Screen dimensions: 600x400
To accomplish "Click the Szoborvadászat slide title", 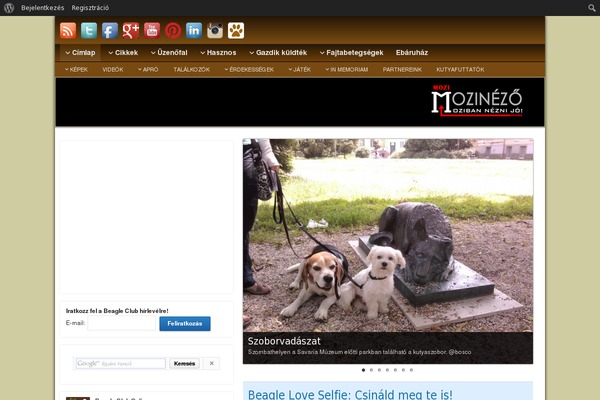I will (284, 341).
